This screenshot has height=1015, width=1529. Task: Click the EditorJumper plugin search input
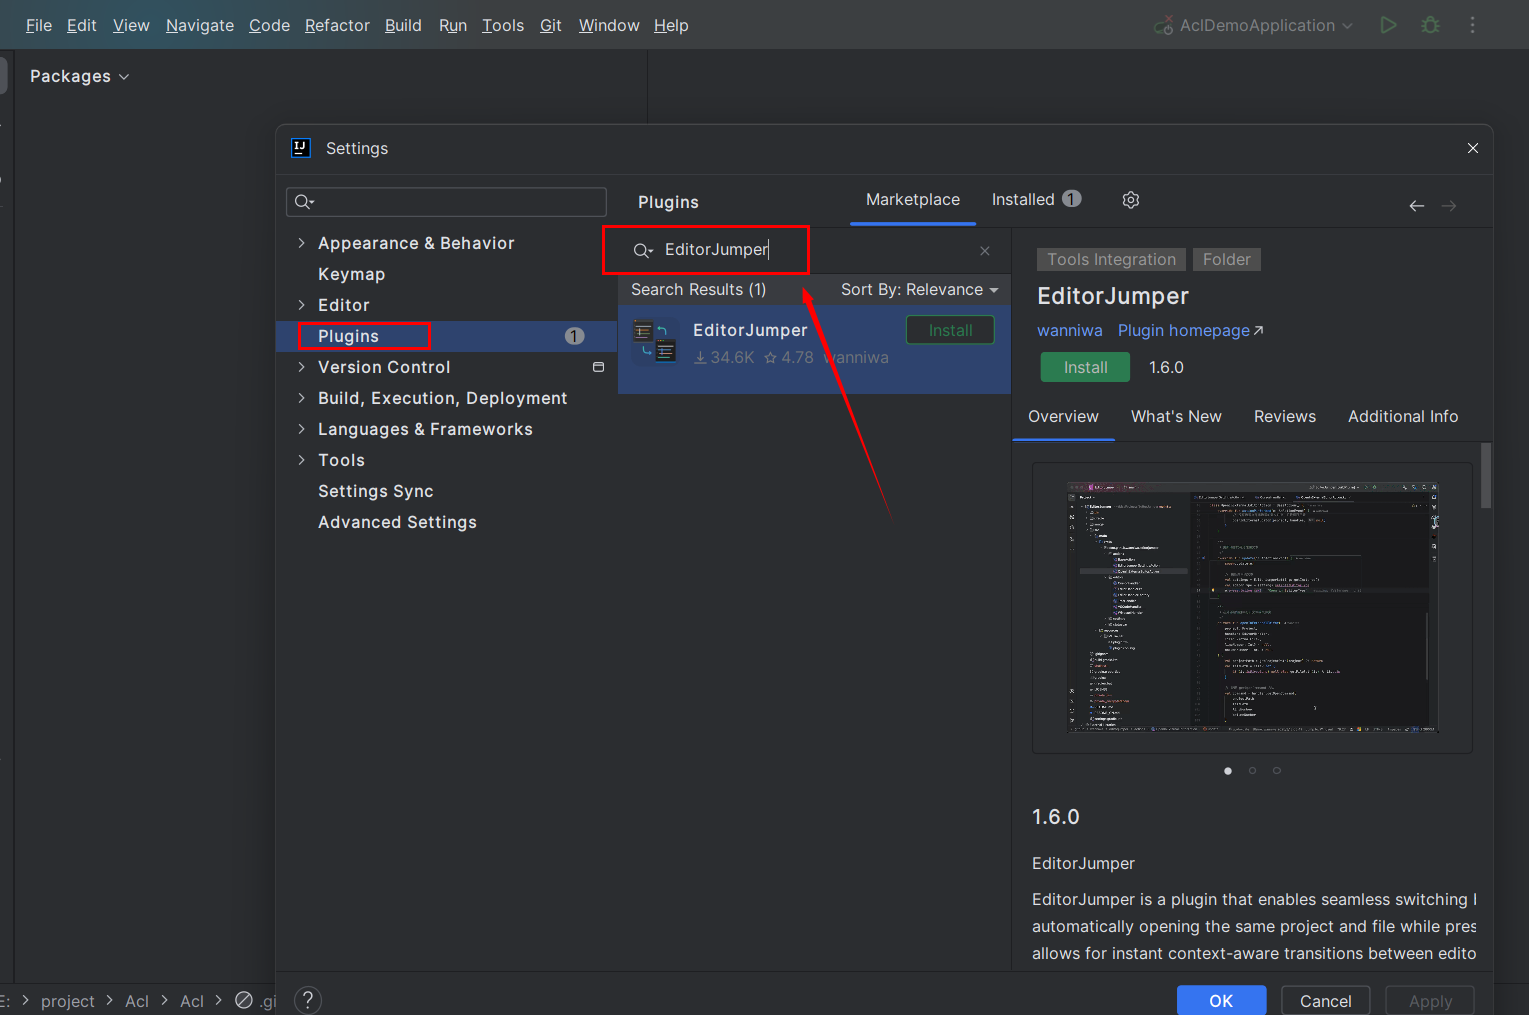(x=815, y=251)
